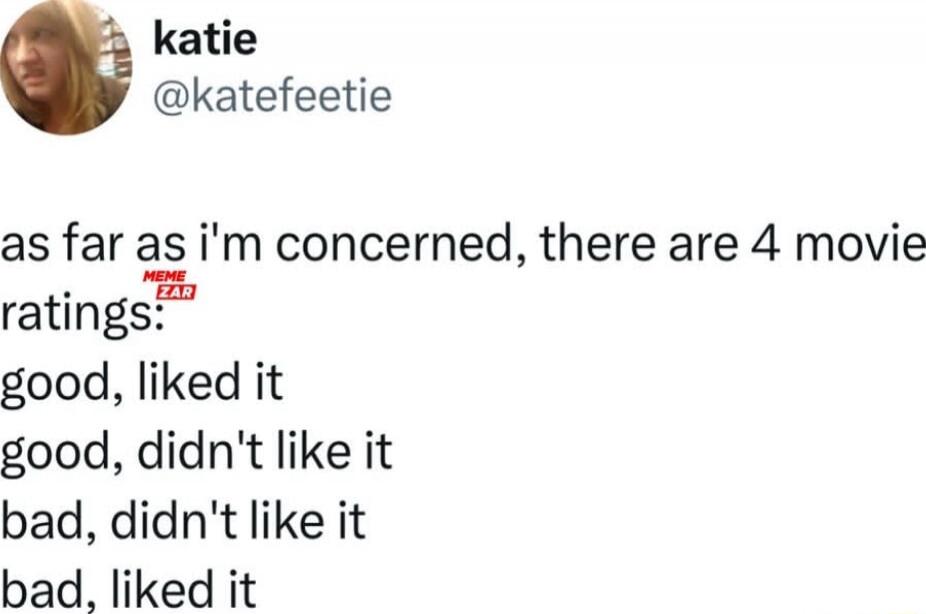
Task: Click the word "are" in the tweet
Action: 703,246
